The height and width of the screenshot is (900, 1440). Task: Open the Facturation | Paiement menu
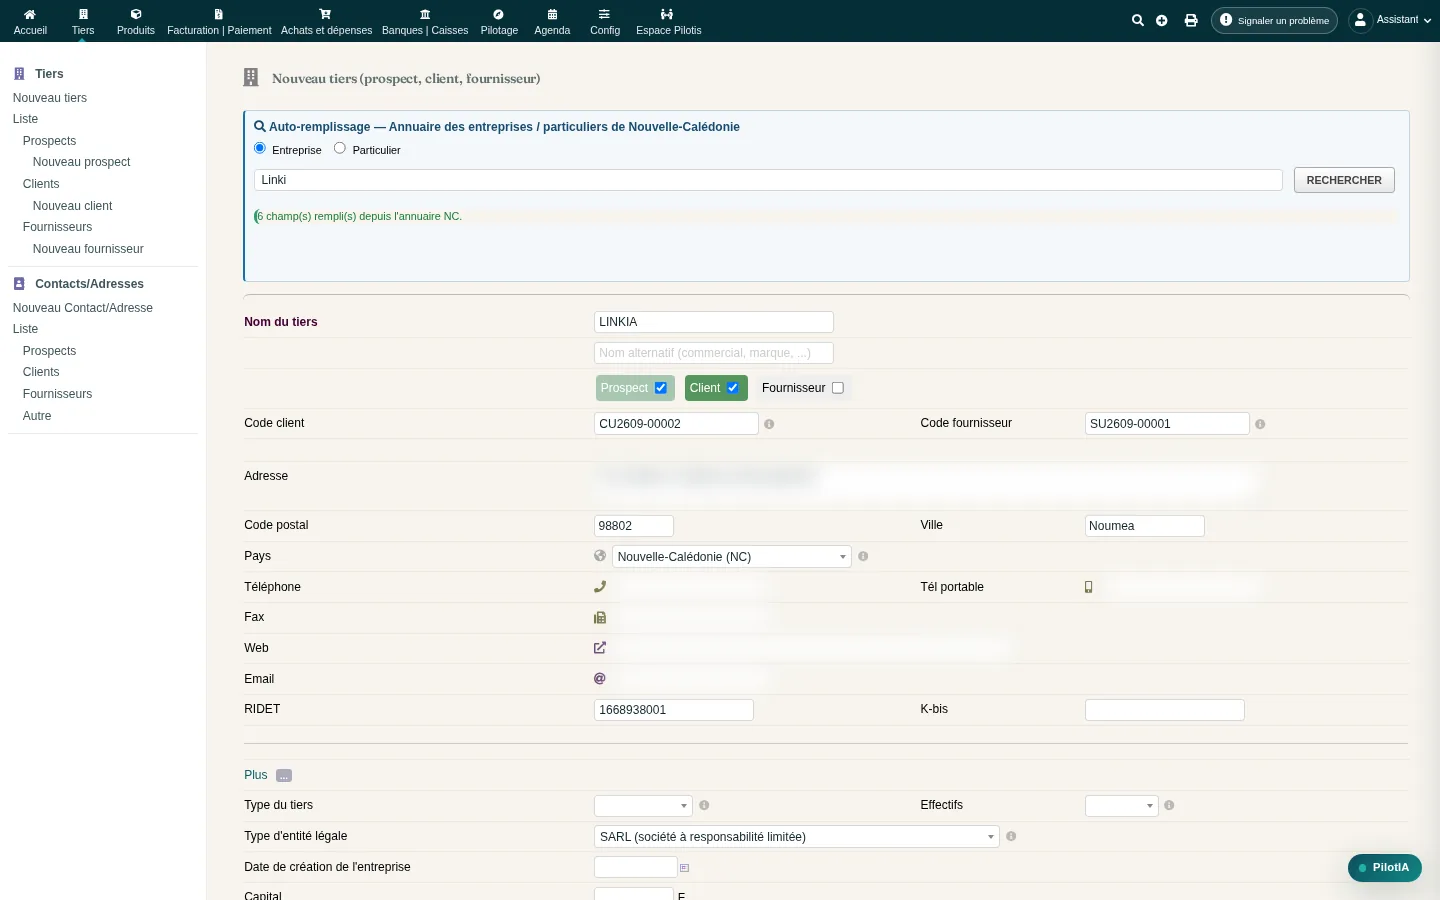219,21
